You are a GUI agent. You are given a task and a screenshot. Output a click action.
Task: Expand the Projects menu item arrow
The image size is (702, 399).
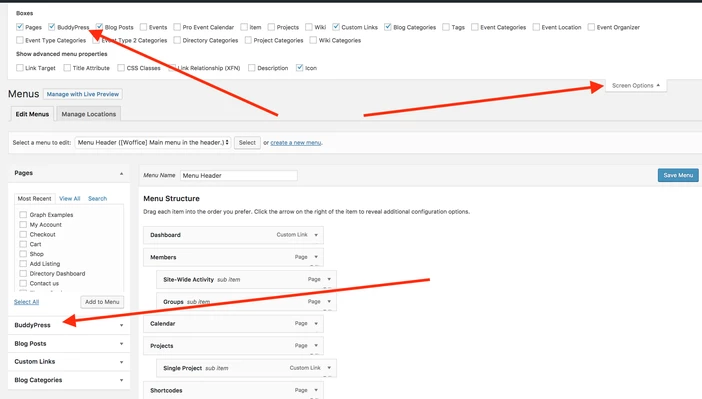coord(316,346)
